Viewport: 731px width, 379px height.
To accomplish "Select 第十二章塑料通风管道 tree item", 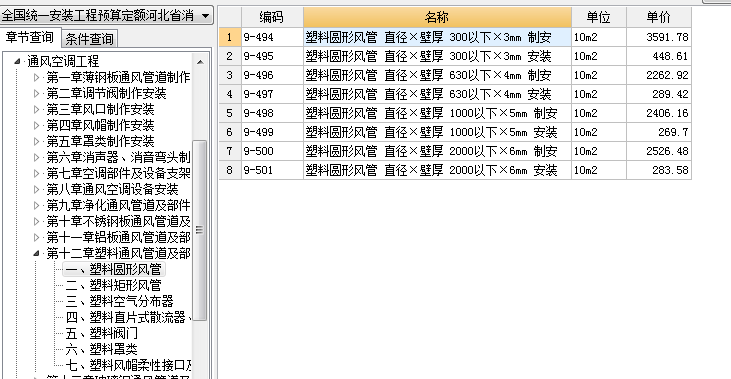I will tap(118, 253).
